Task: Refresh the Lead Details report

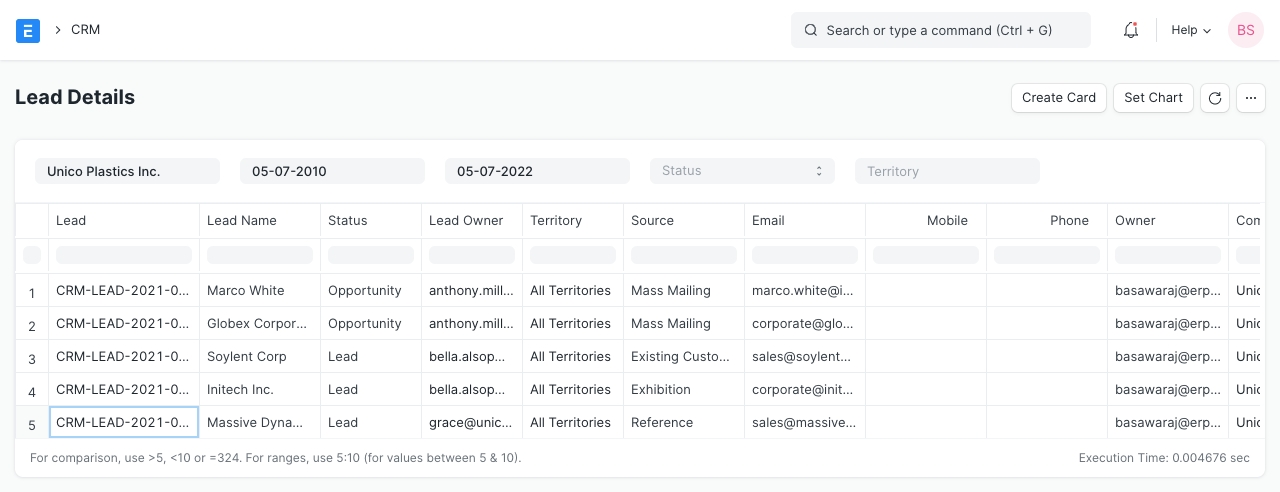Action: click(1214, 98)
